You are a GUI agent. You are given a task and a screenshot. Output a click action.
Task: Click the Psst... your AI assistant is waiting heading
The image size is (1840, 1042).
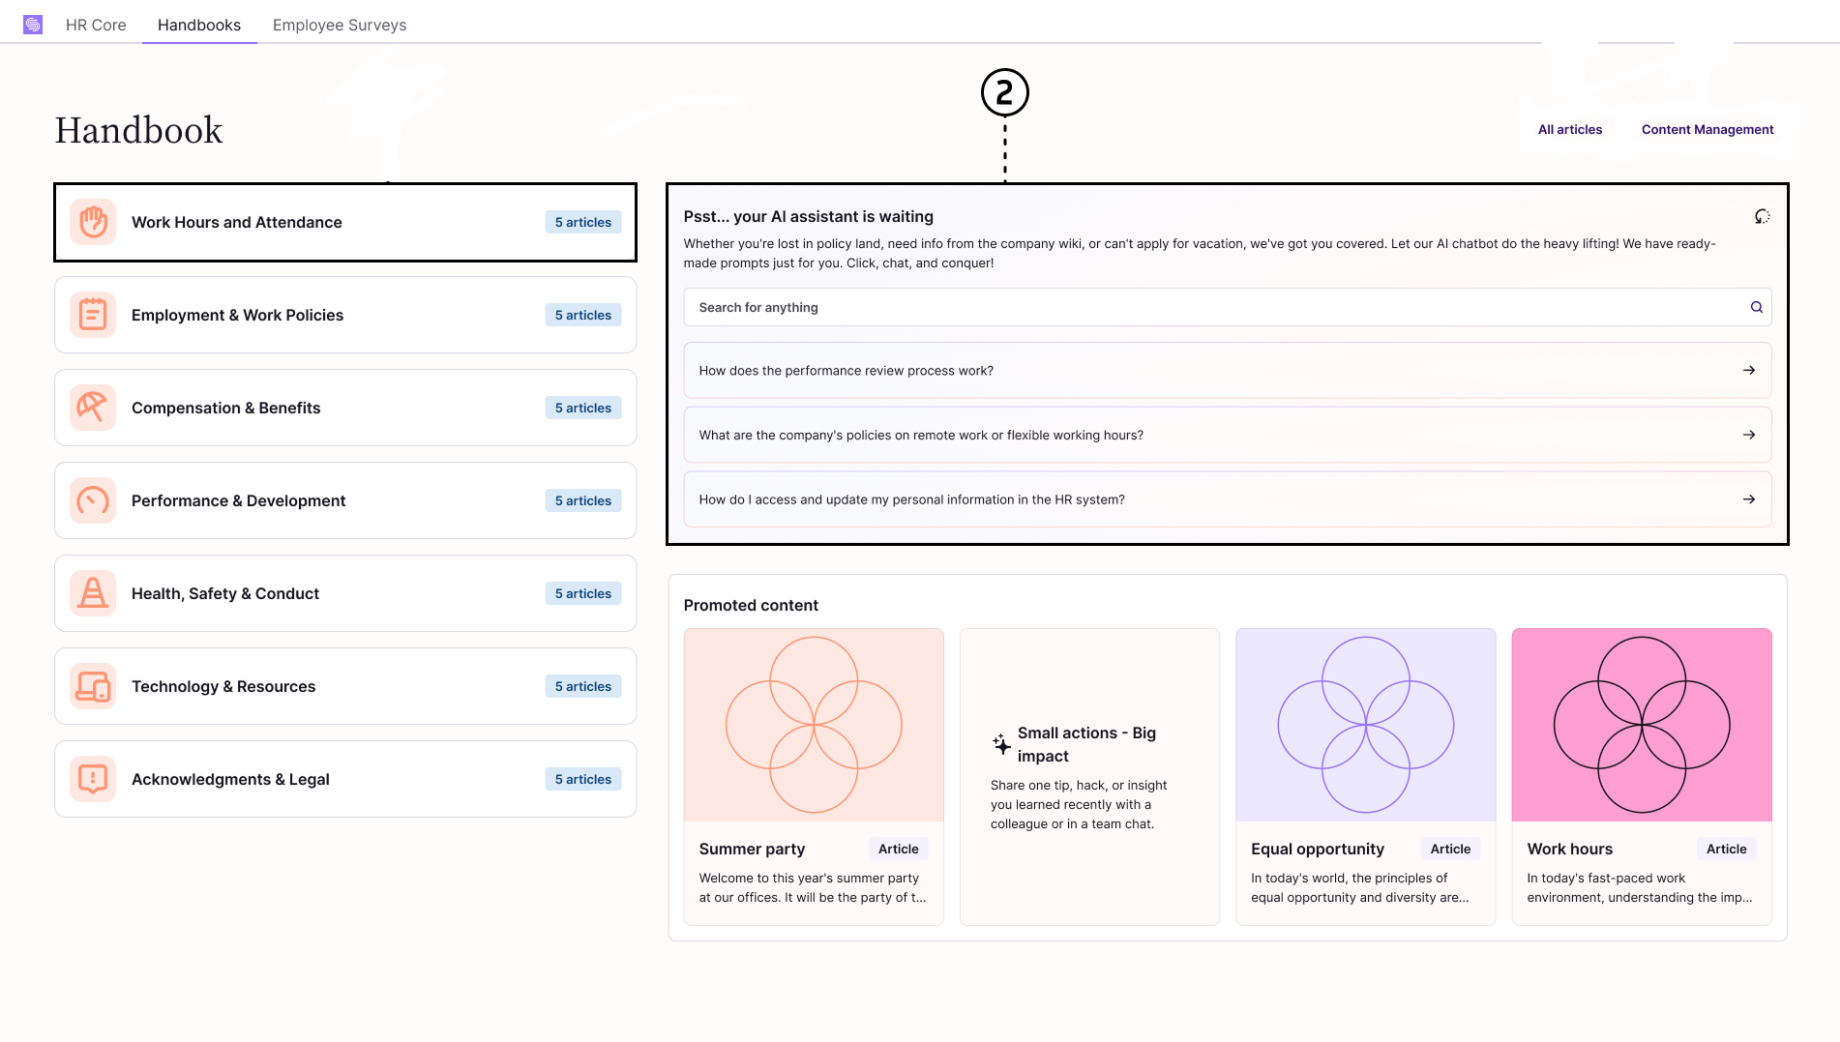(808, 216)
